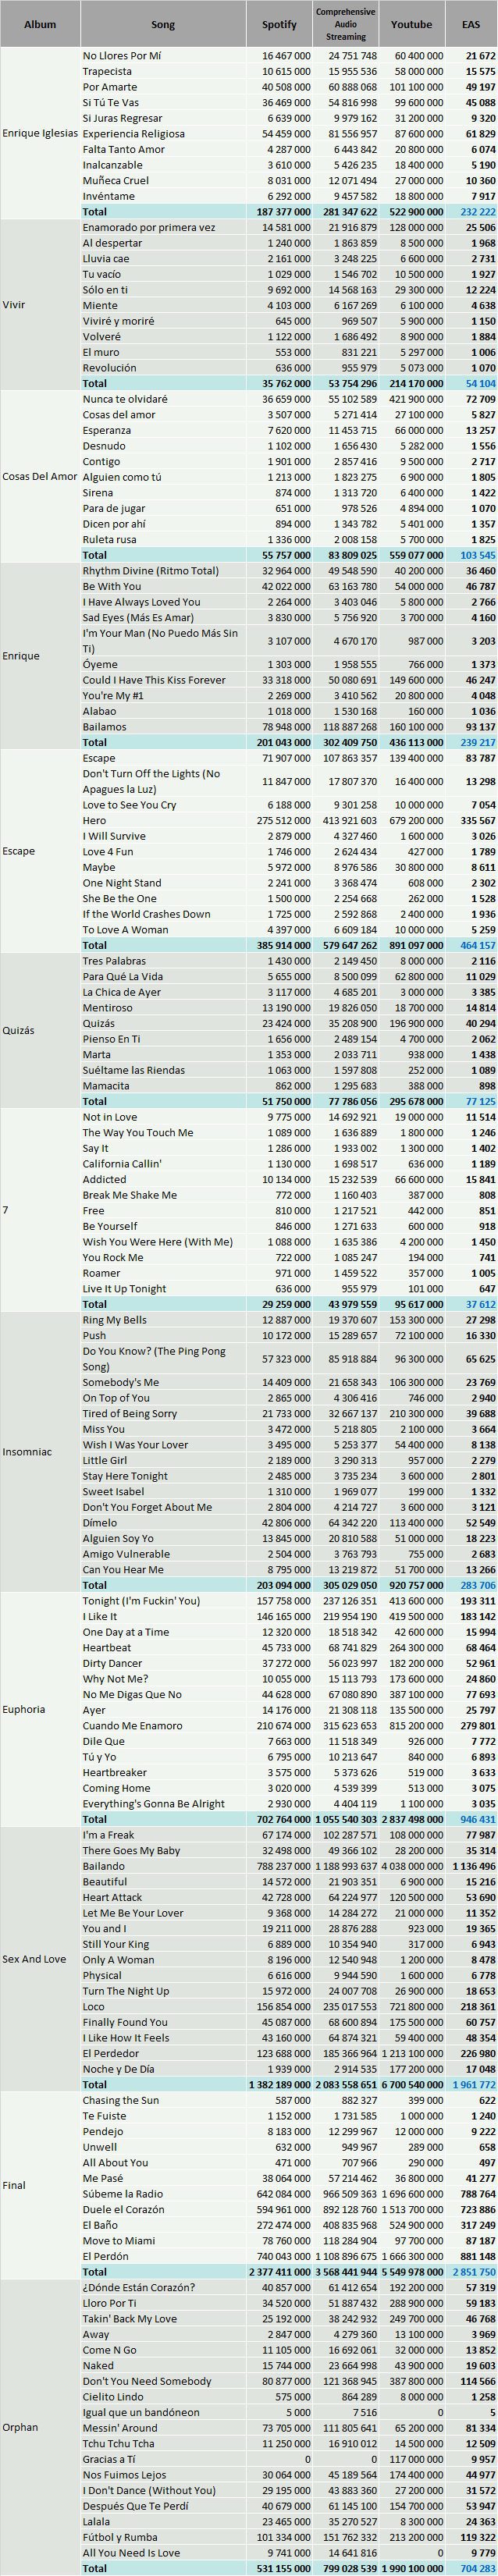
Task: Click the song Wish You Were Here (With Me)
Action: coord(157,1241)
